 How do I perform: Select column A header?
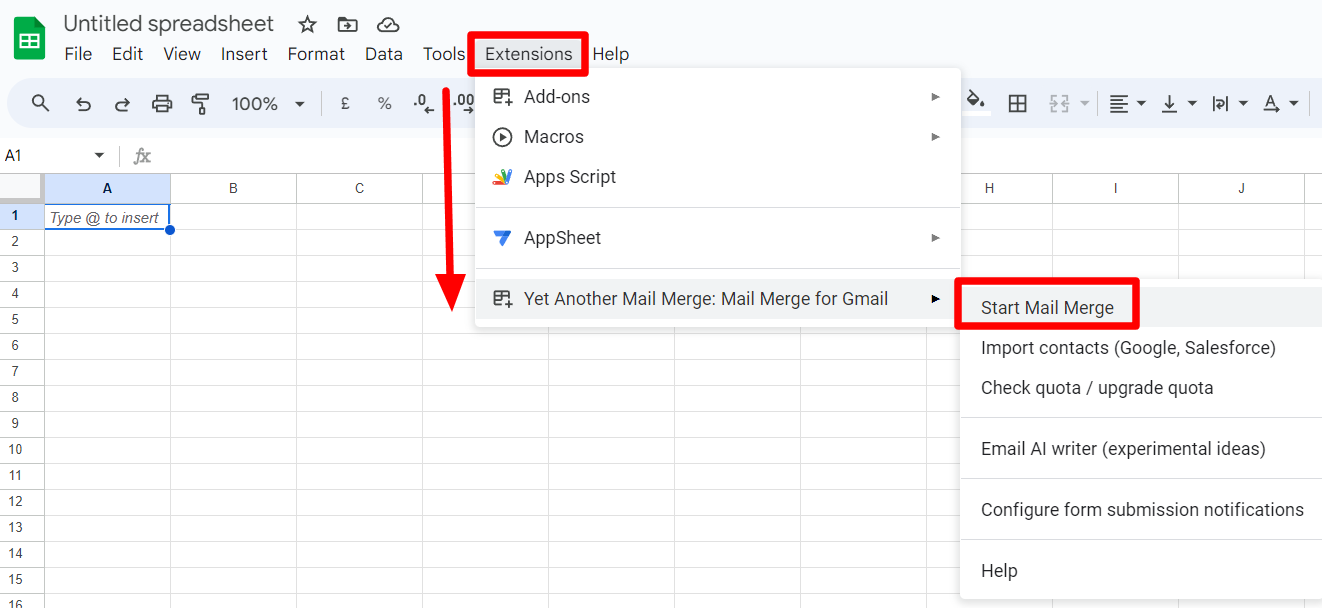(107, 188)
